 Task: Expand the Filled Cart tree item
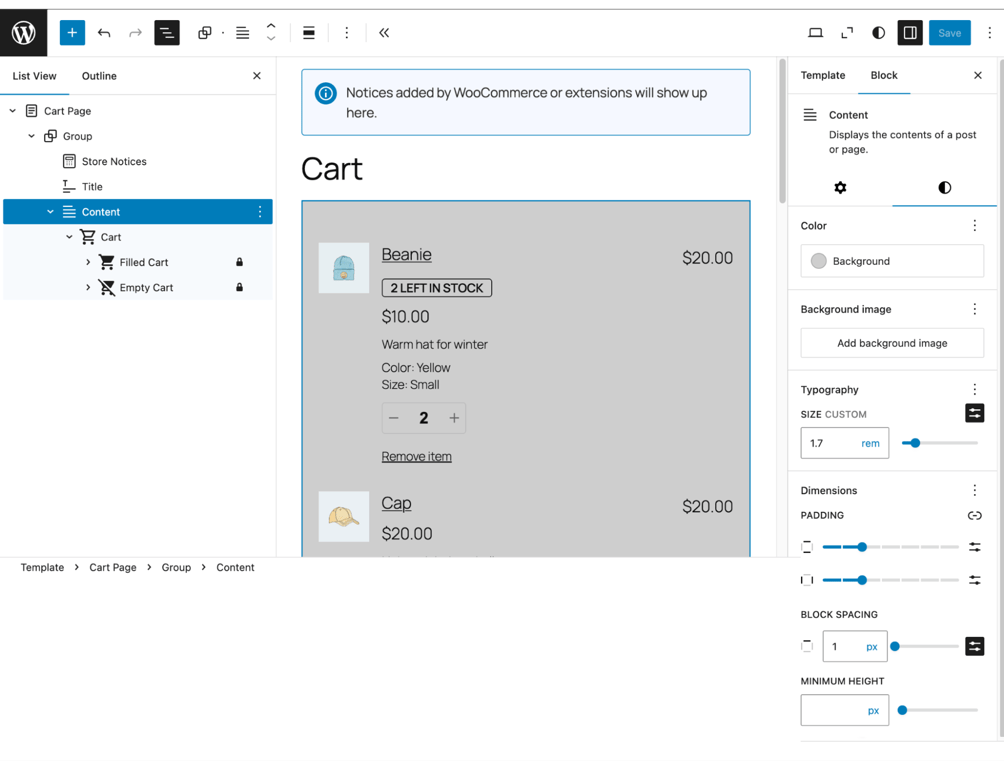[x=86, y=262]
